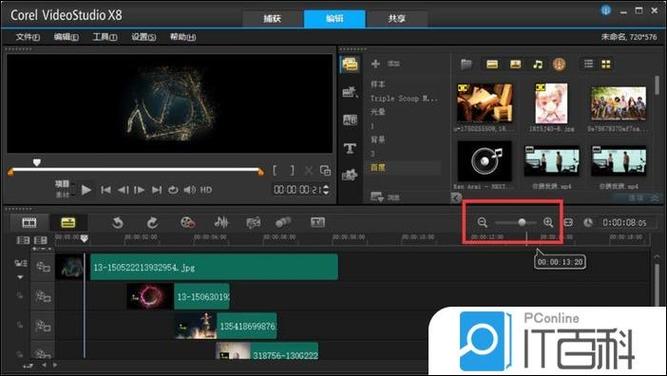Click the Redo arrow in timeline toolbar
The width and height of the screenshot is (667, 376).
coord(152,222)
